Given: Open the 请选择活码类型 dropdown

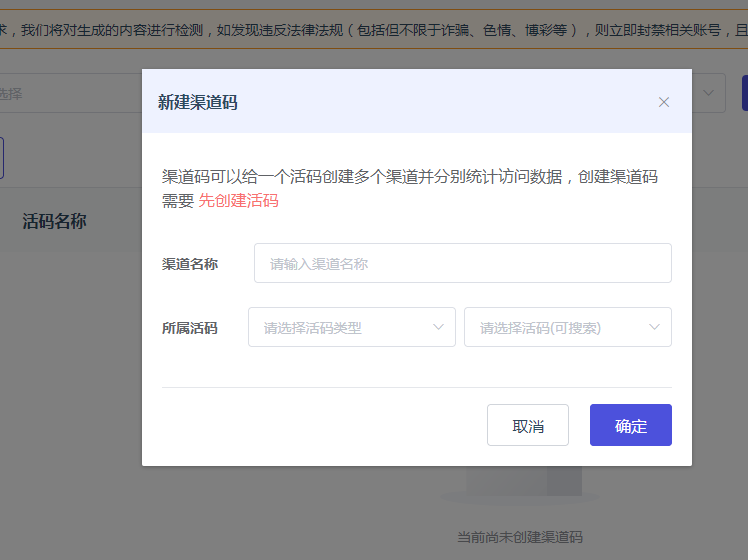Looking at the screenshot, I should click(x=352, y=327).
